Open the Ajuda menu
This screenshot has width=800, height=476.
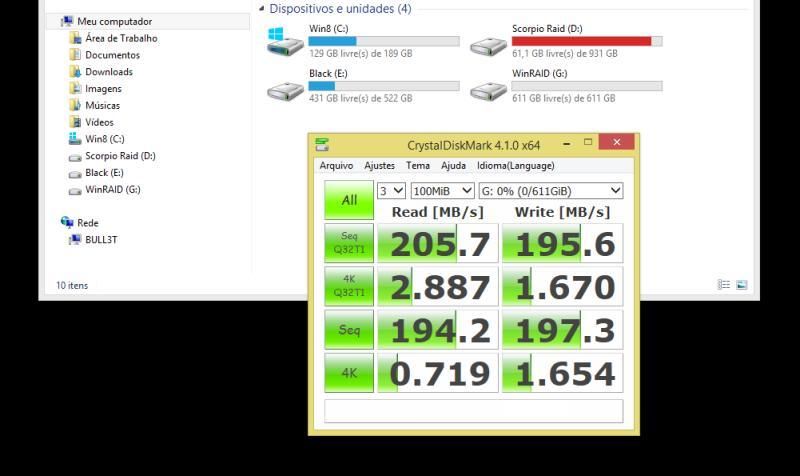tap(453, 165)
